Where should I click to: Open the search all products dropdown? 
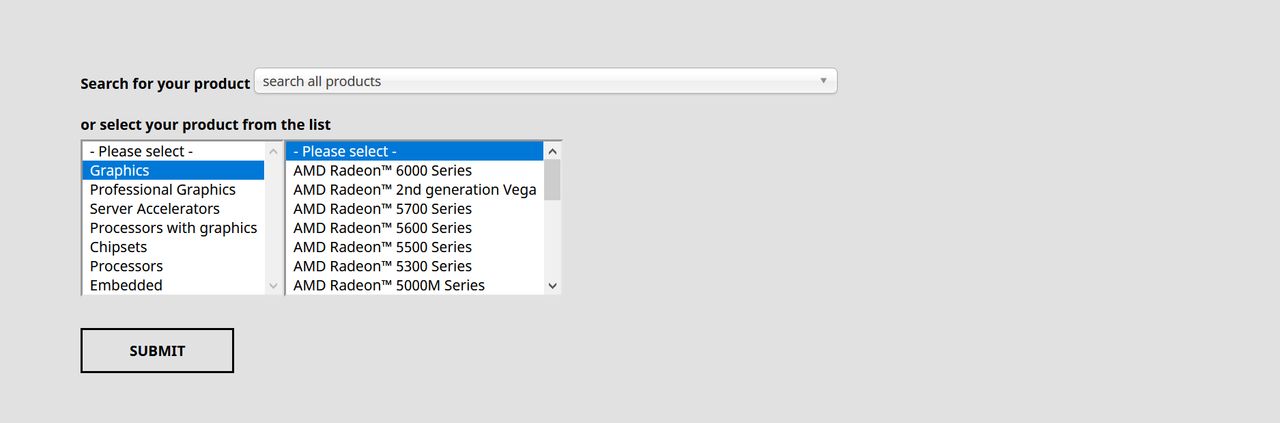pyautogui.click(x=545, y=81)
